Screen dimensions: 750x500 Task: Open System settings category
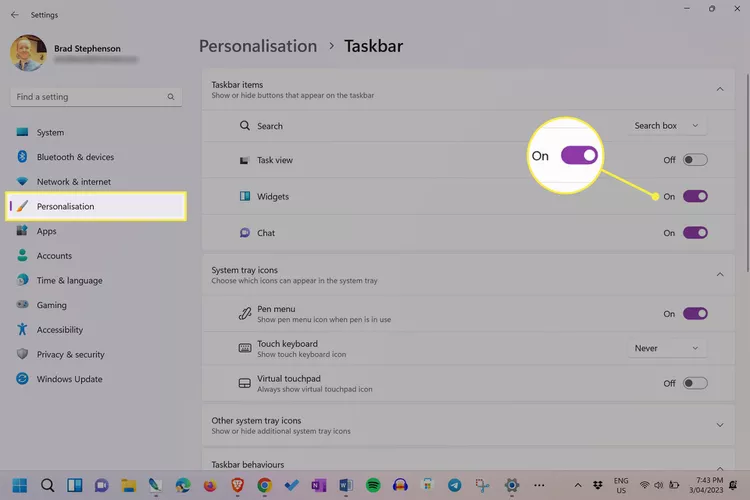coord(96,133)
